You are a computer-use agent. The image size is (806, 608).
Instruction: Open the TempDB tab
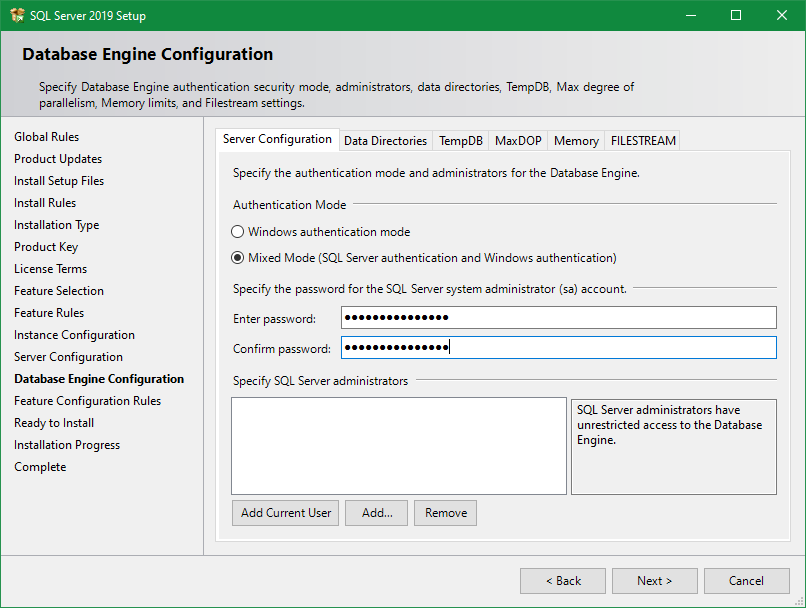(460, 140)
